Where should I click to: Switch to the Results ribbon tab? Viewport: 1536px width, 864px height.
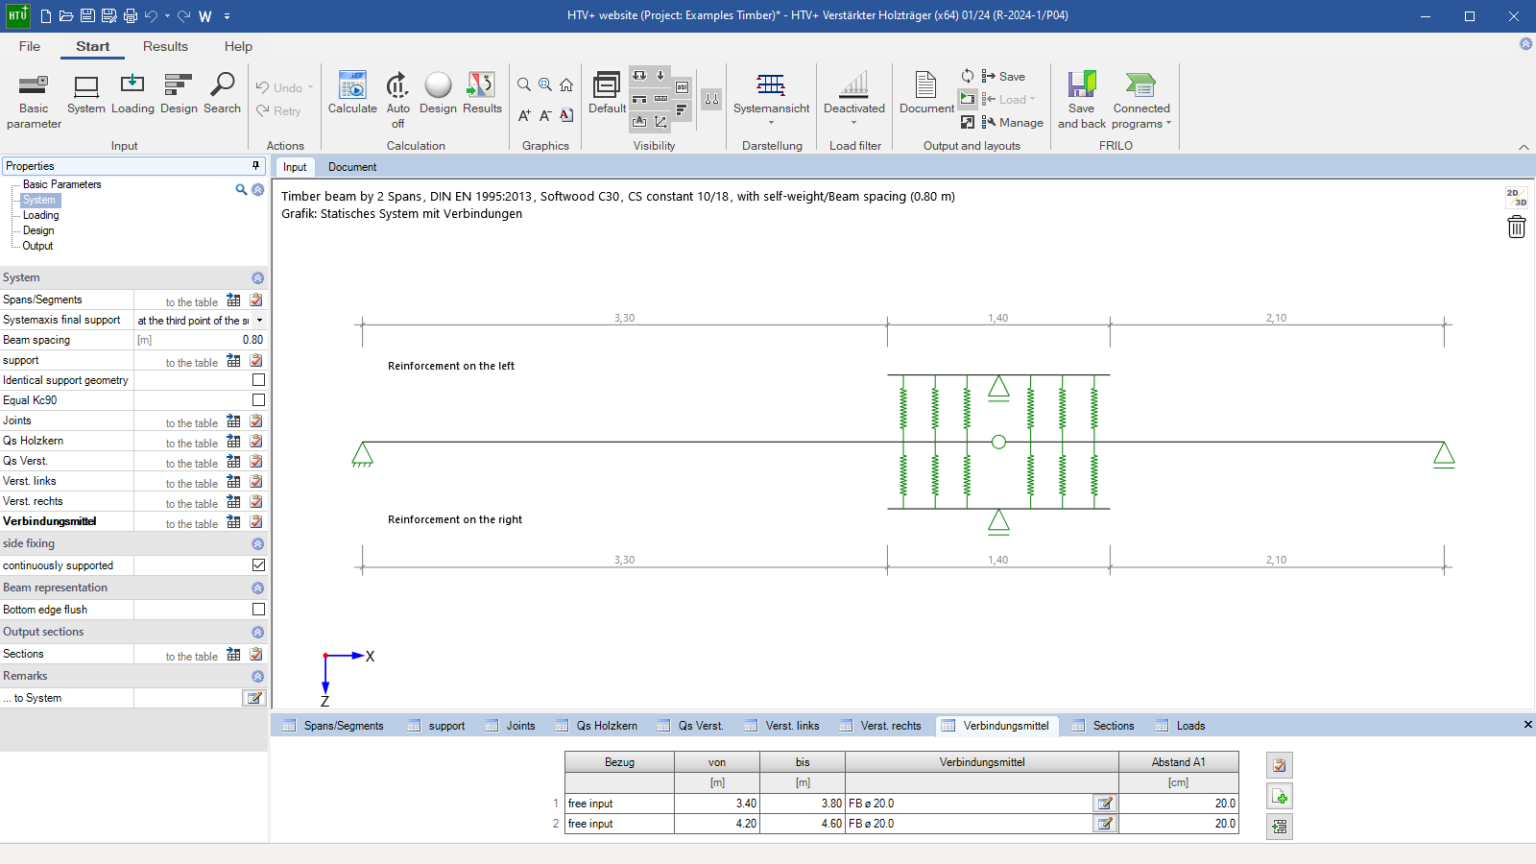tap(165, 46)
